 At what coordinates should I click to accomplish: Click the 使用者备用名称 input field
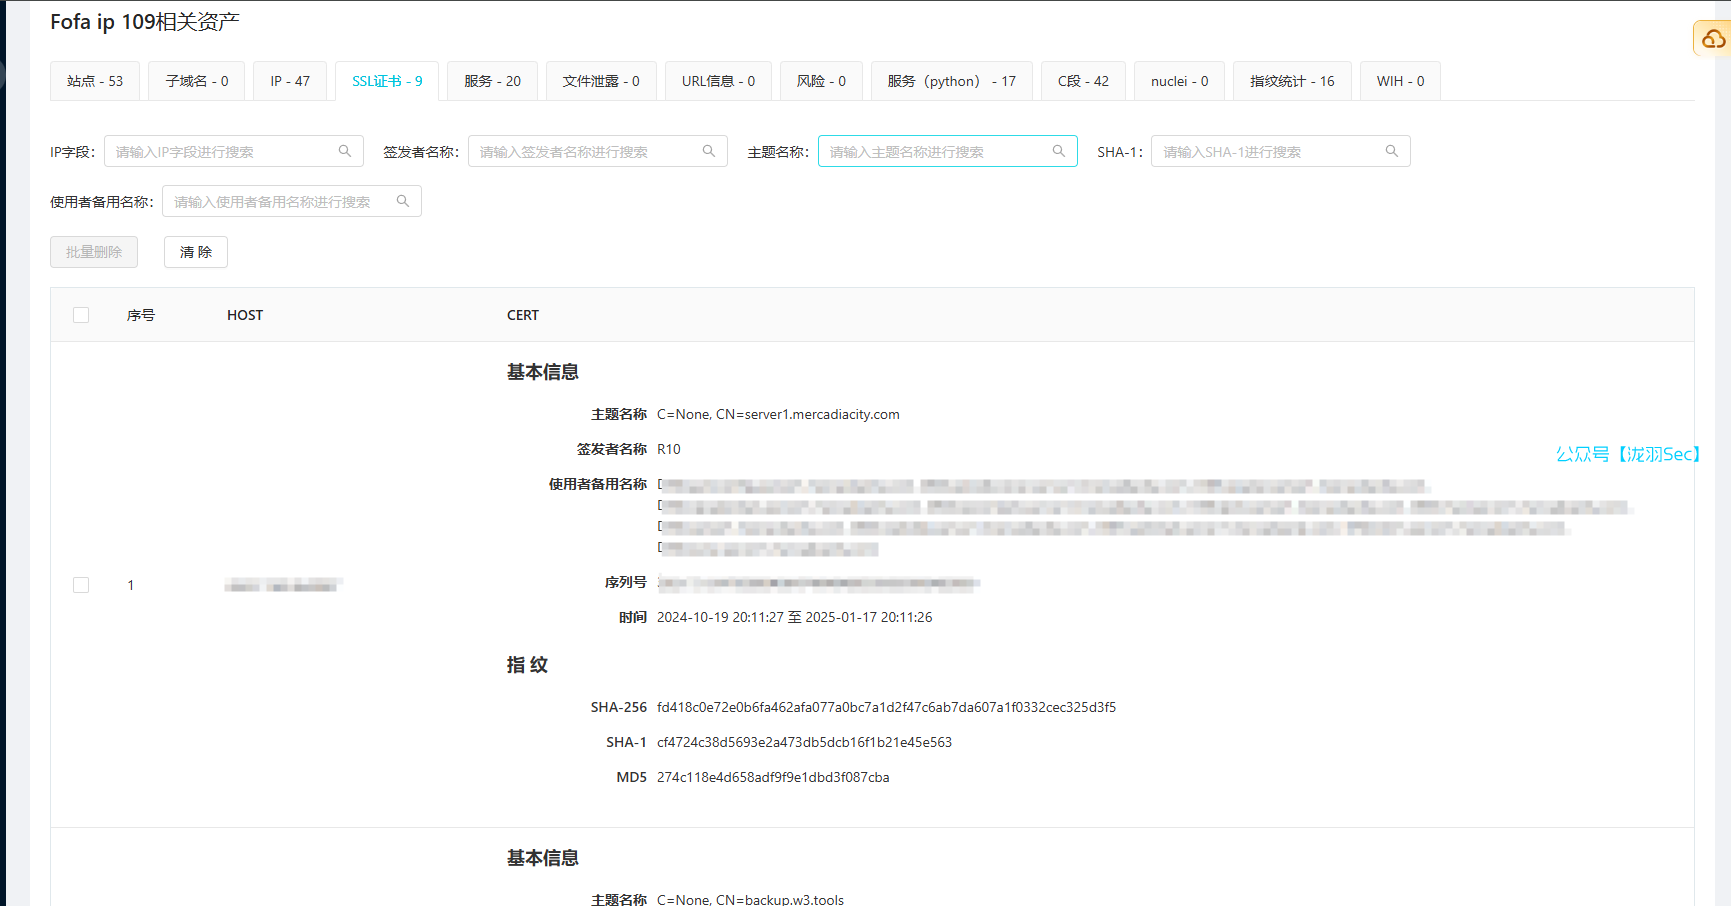[280, 202]
